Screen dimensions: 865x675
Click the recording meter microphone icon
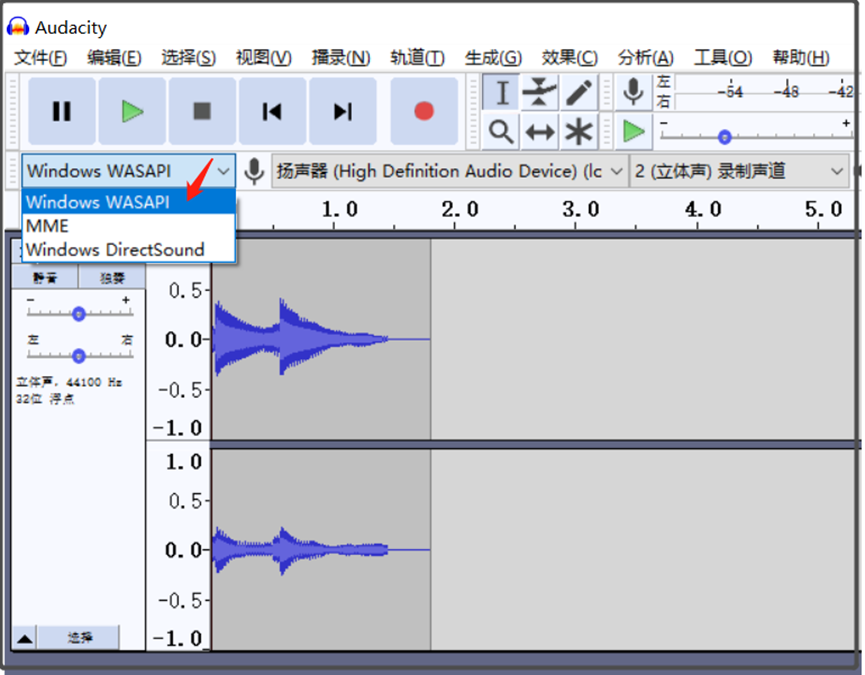(x=633, y=92)
